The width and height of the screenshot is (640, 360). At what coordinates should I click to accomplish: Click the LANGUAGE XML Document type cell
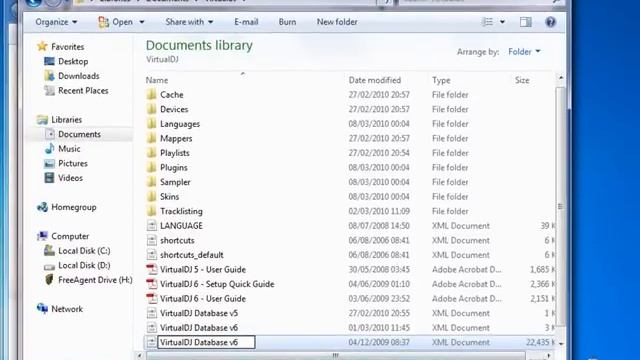pyautogui.click(x=461, y=226)
